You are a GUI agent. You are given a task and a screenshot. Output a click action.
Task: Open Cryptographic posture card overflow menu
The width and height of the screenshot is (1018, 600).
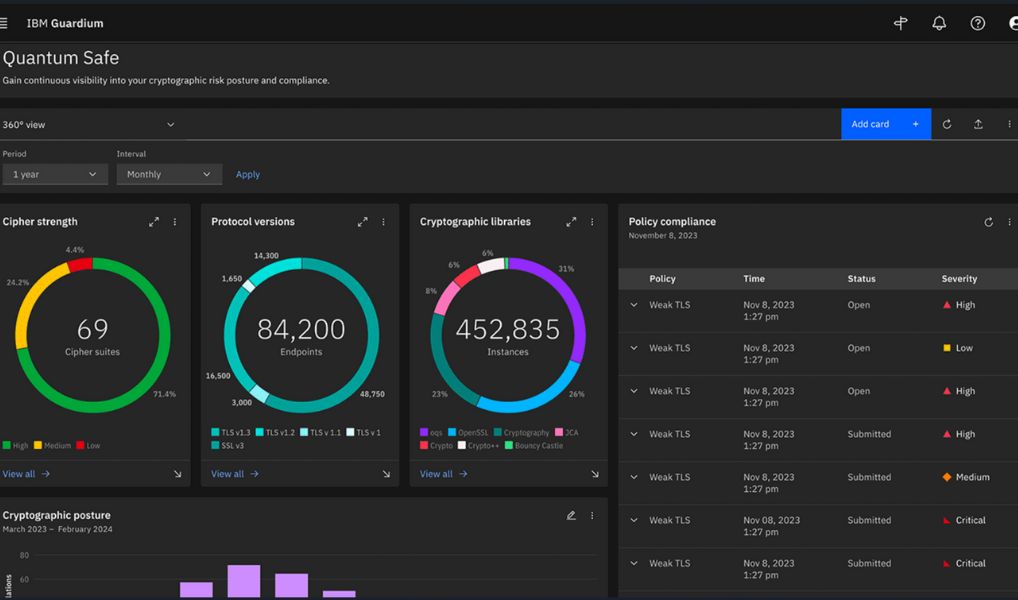coord(591,516)
